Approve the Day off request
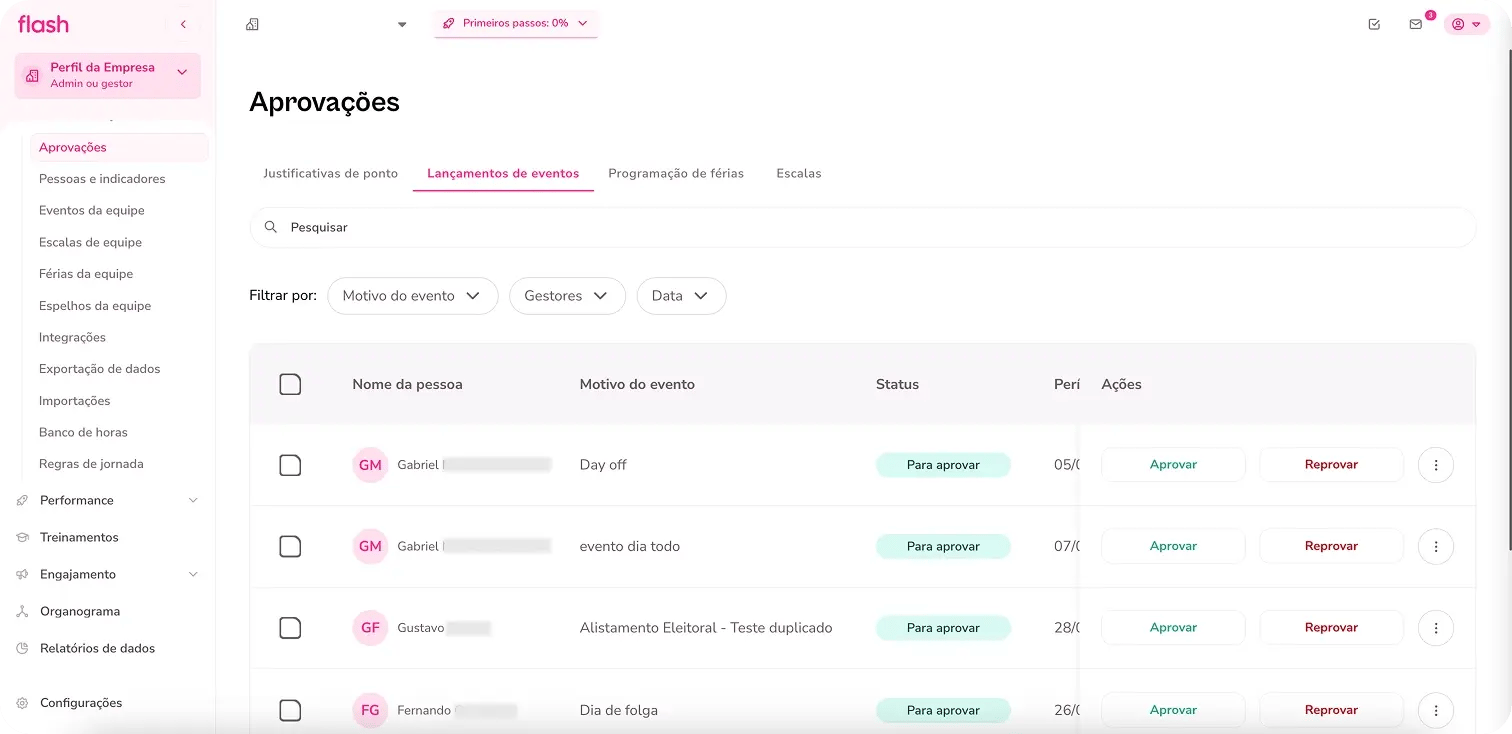 point(1173,465)
